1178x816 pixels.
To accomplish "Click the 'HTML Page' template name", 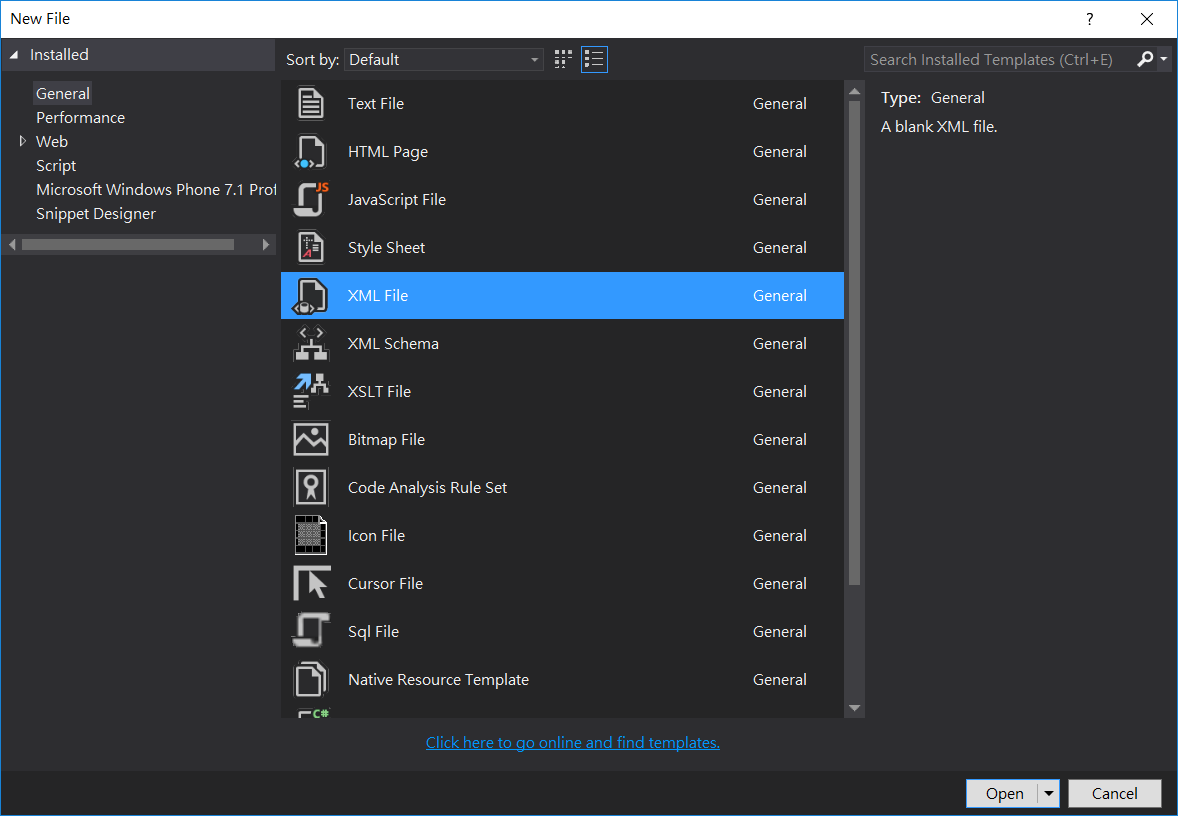I will click(x=388, y=152).
